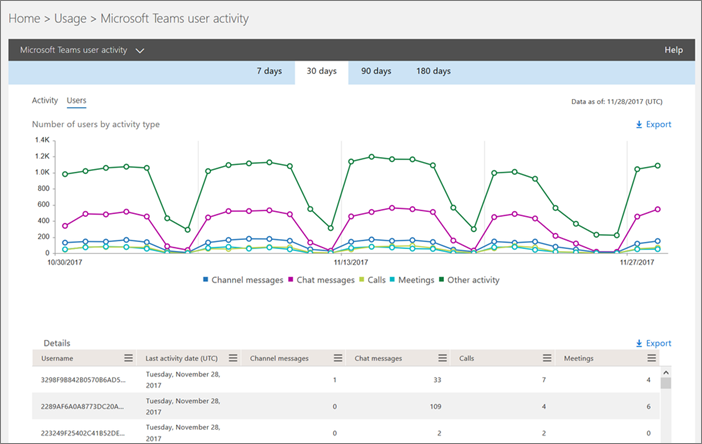Image resolution: width=702 pixels, height=444 pixels.
Task: Toggle Meetings legend series
Action: pos(412,280)
